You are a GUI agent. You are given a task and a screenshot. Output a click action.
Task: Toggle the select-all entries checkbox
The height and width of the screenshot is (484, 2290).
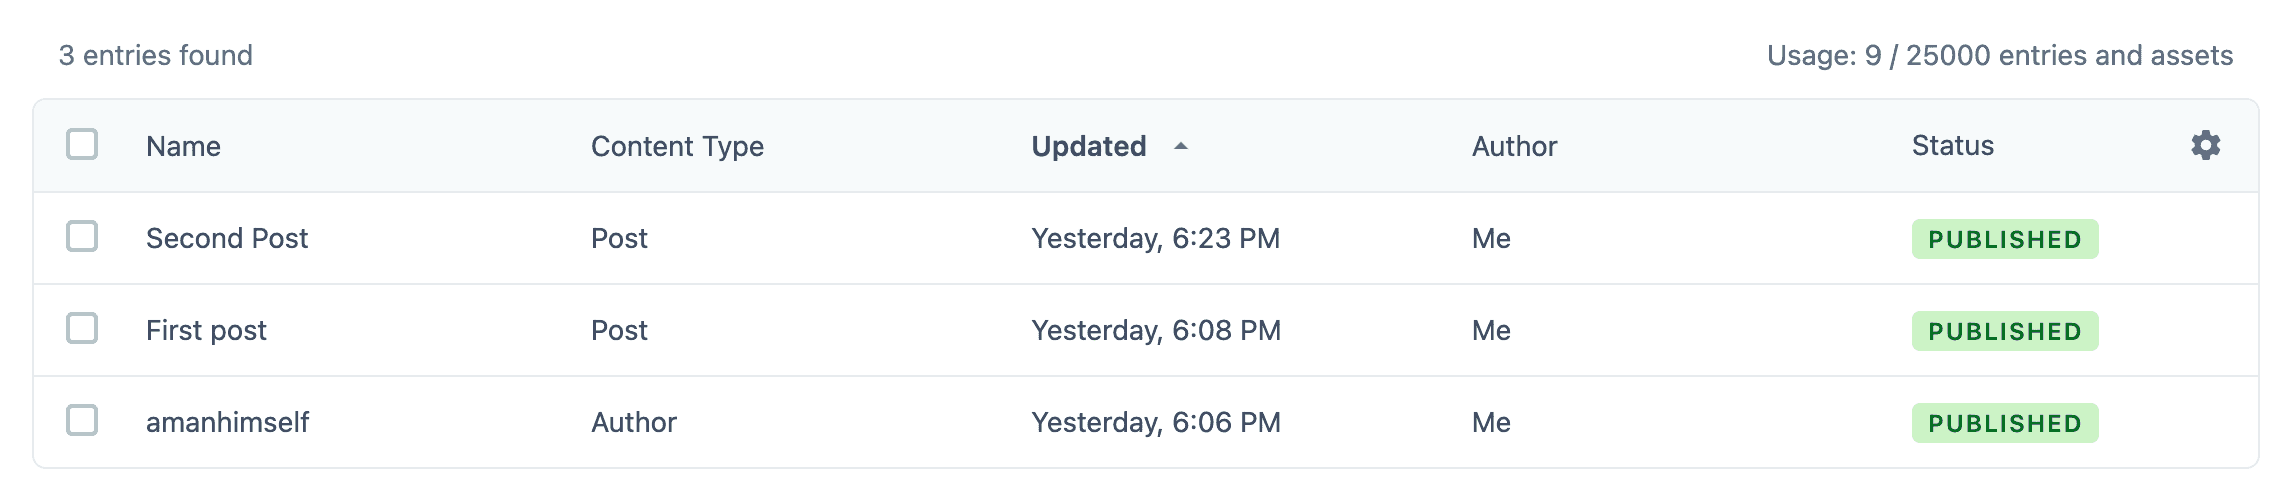click(x=82, y=145)
